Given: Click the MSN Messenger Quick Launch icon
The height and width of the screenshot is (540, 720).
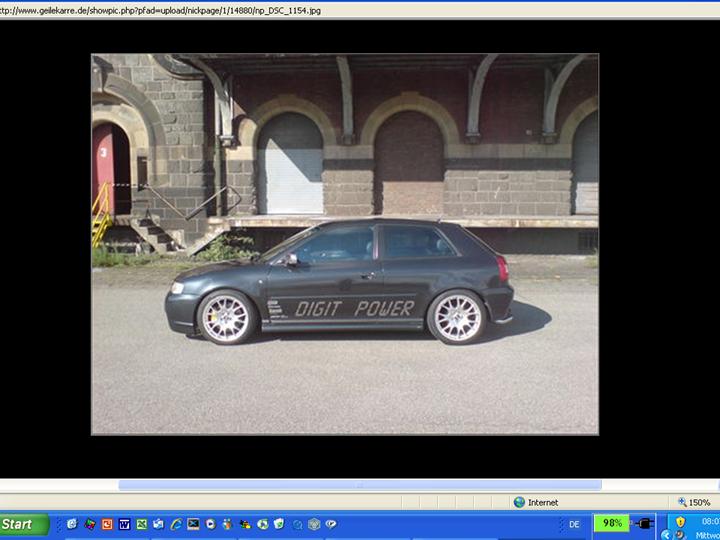Looking at the screenshot, I should point(228,524).
